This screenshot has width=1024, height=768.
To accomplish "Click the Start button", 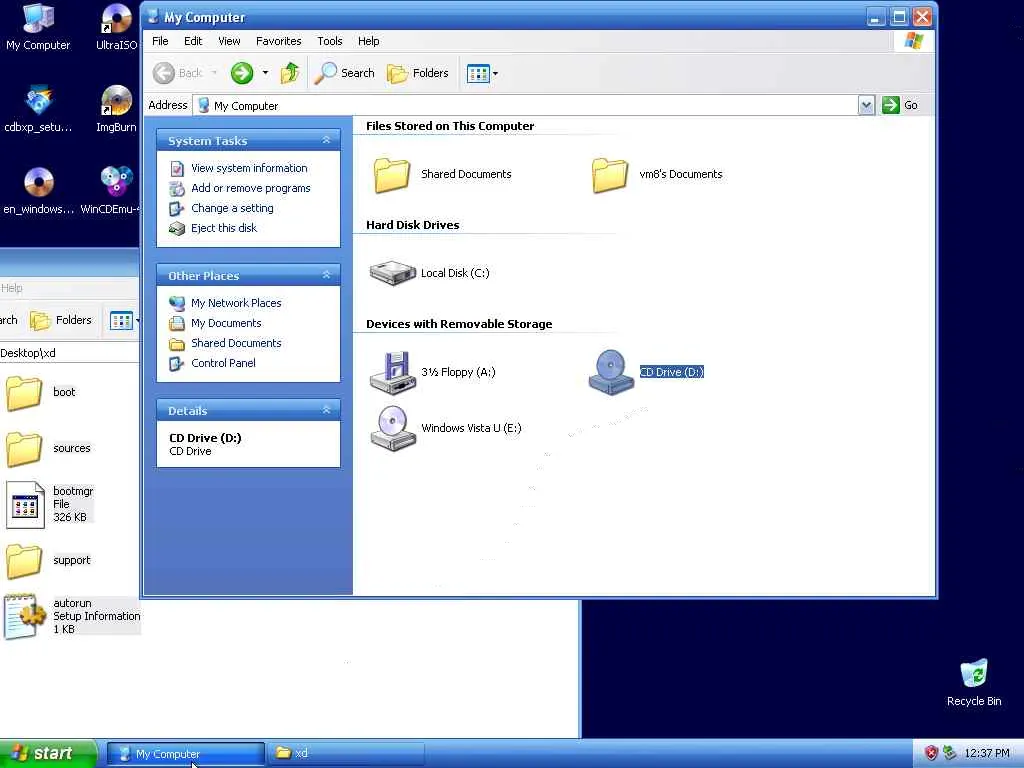I will 48,754.
